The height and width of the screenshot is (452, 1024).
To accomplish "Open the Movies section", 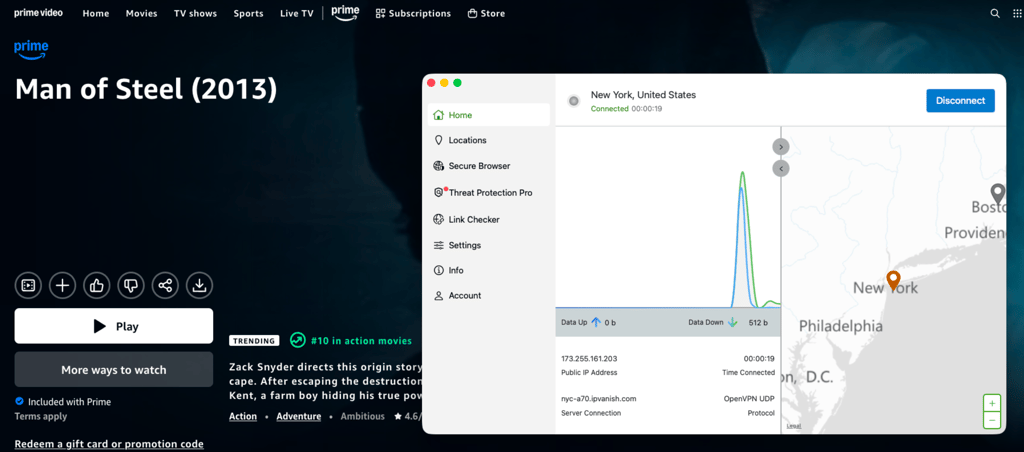I will pos(142,13).
